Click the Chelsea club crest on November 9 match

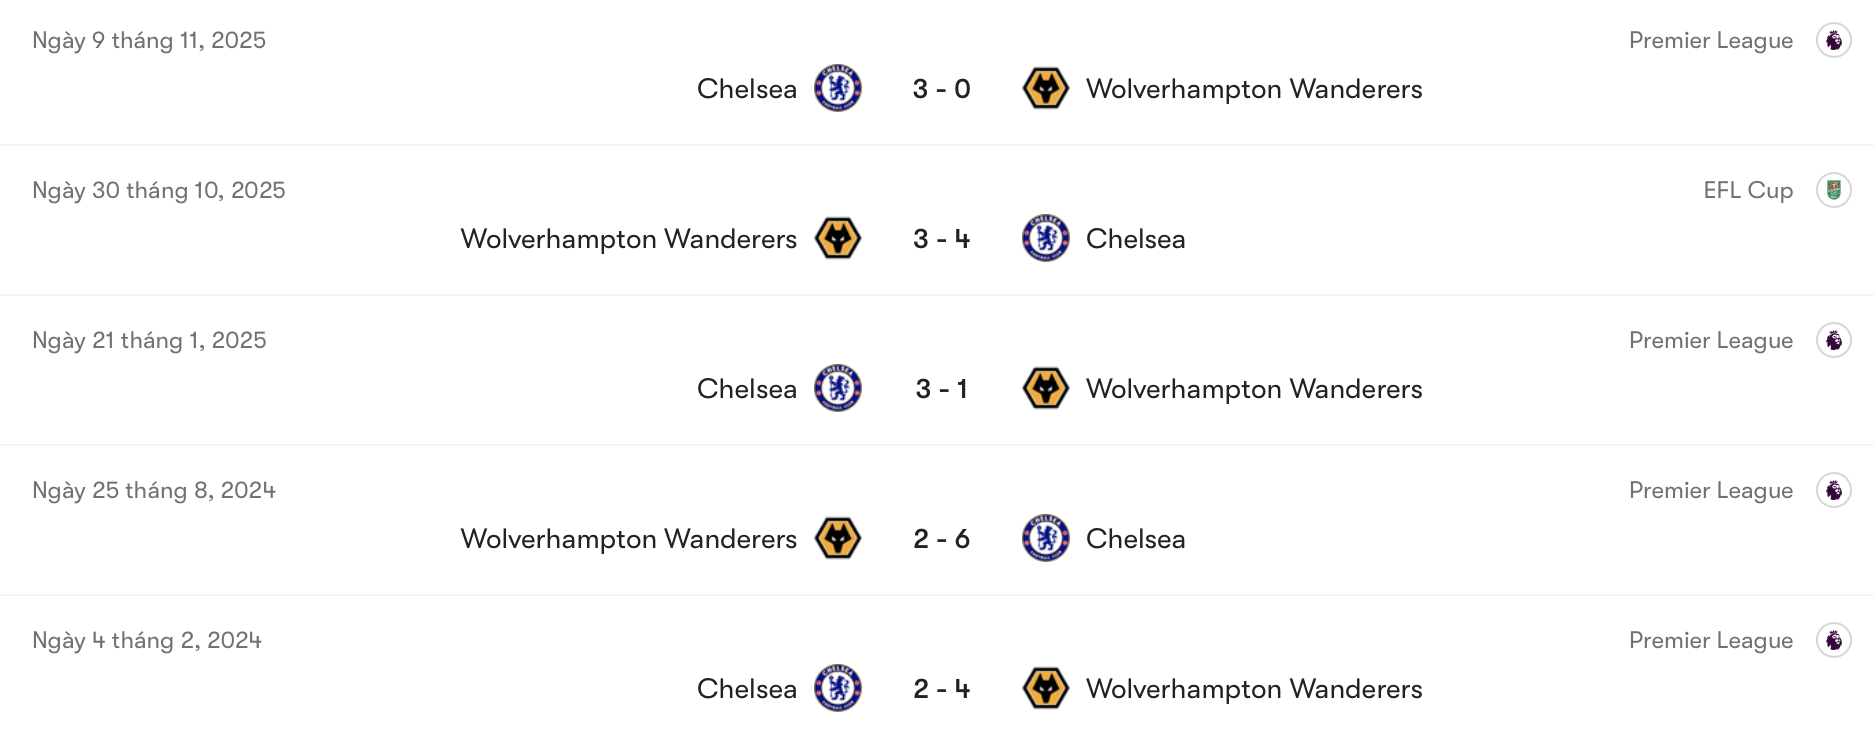(x=836, y=88)
